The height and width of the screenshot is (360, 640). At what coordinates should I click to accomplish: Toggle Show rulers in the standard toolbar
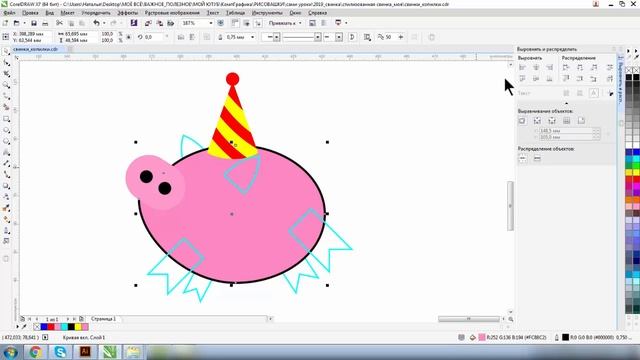pyautogui.click(x=235, y=23)
